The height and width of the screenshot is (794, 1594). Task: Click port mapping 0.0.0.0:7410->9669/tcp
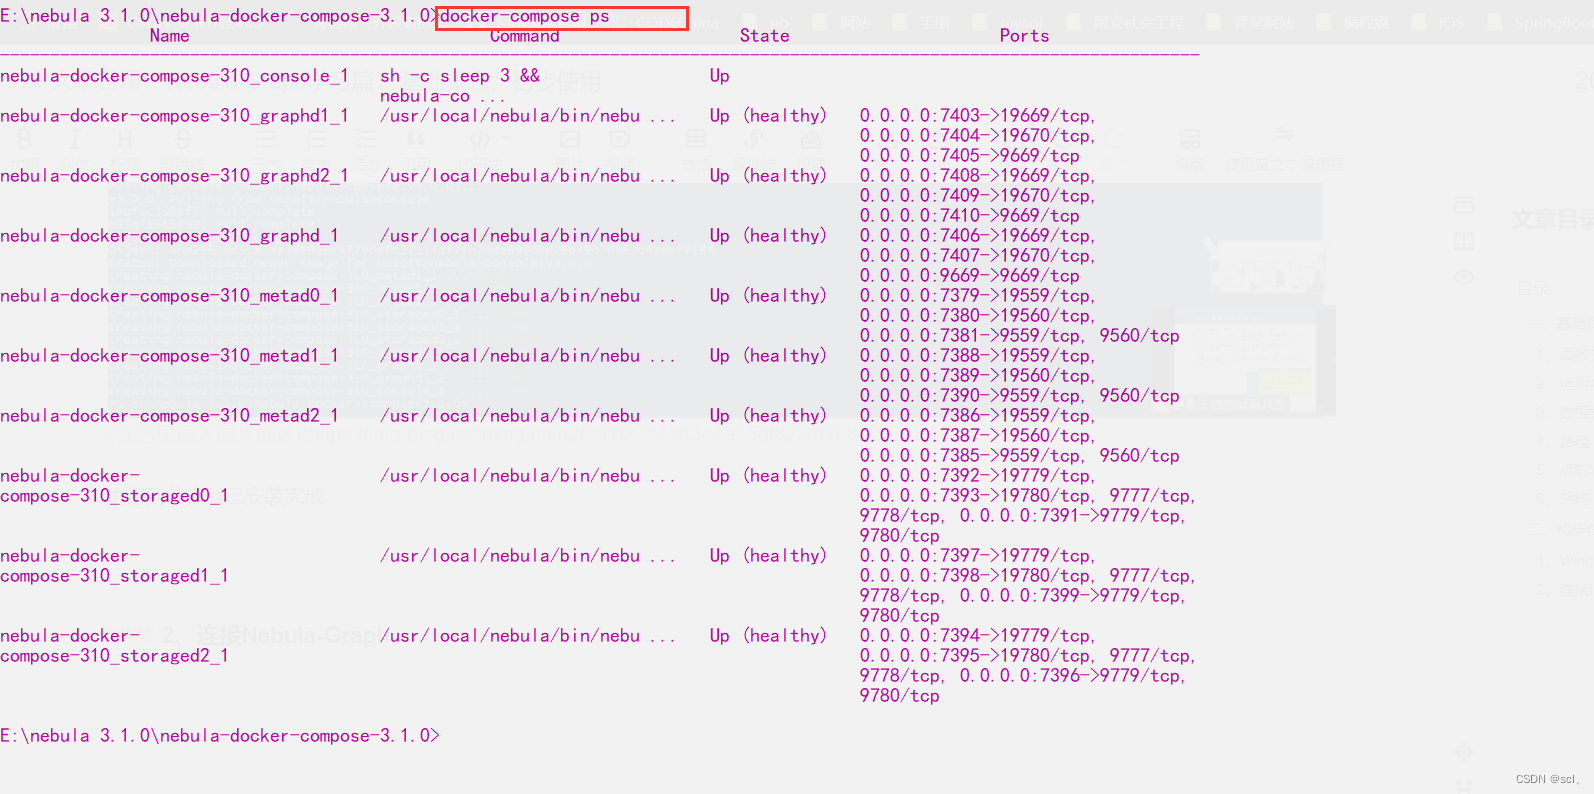tap(969, 216)
